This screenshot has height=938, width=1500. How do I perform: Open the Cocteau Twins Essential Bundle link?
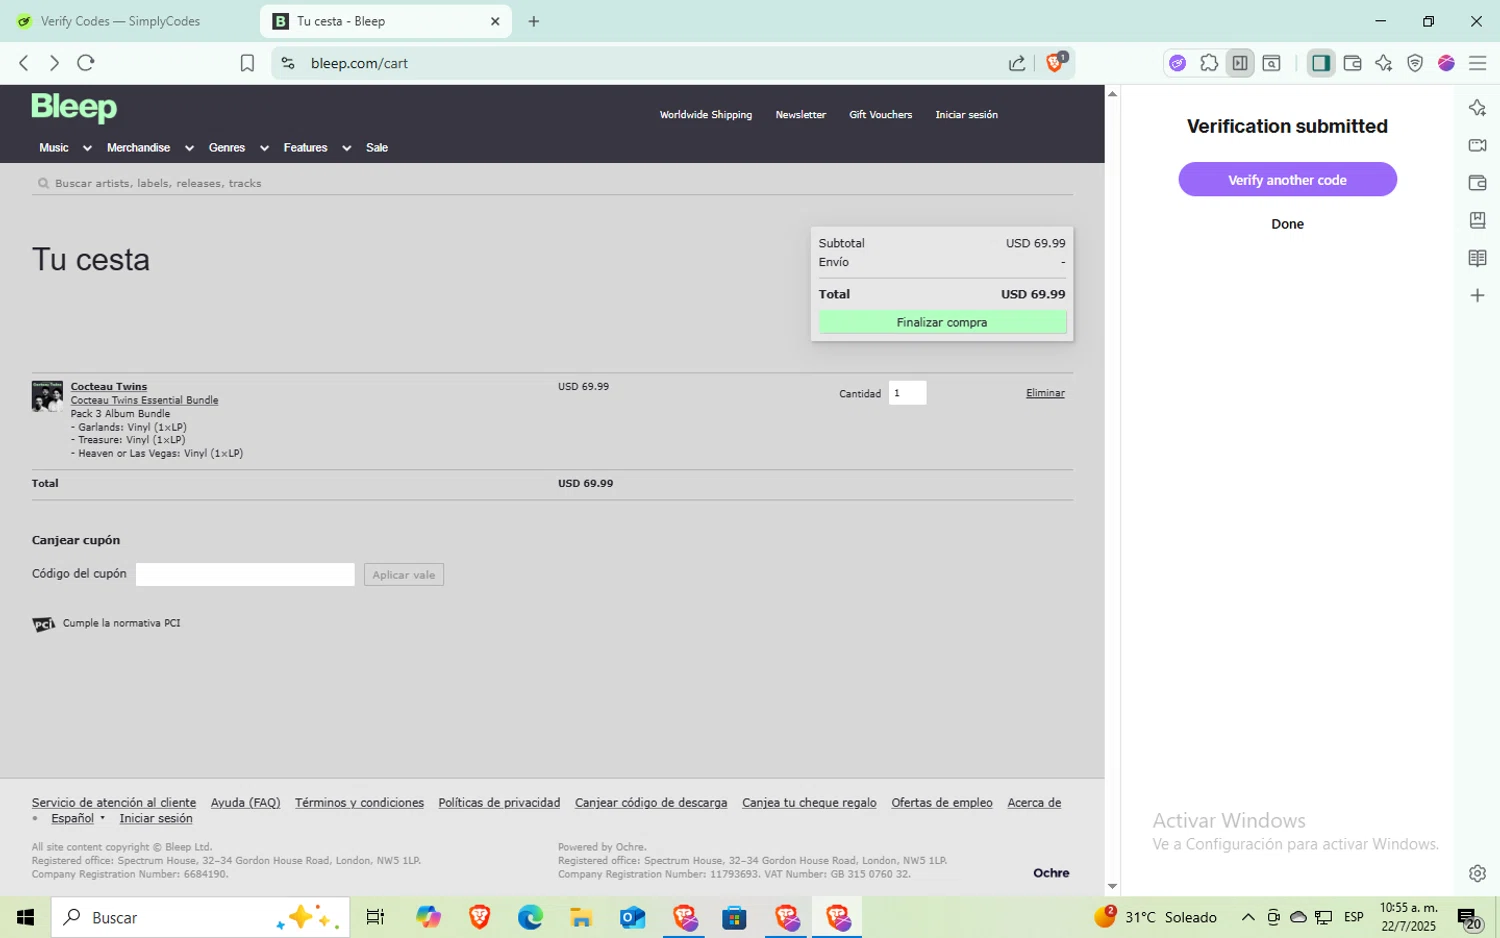[x=144, y=400]
